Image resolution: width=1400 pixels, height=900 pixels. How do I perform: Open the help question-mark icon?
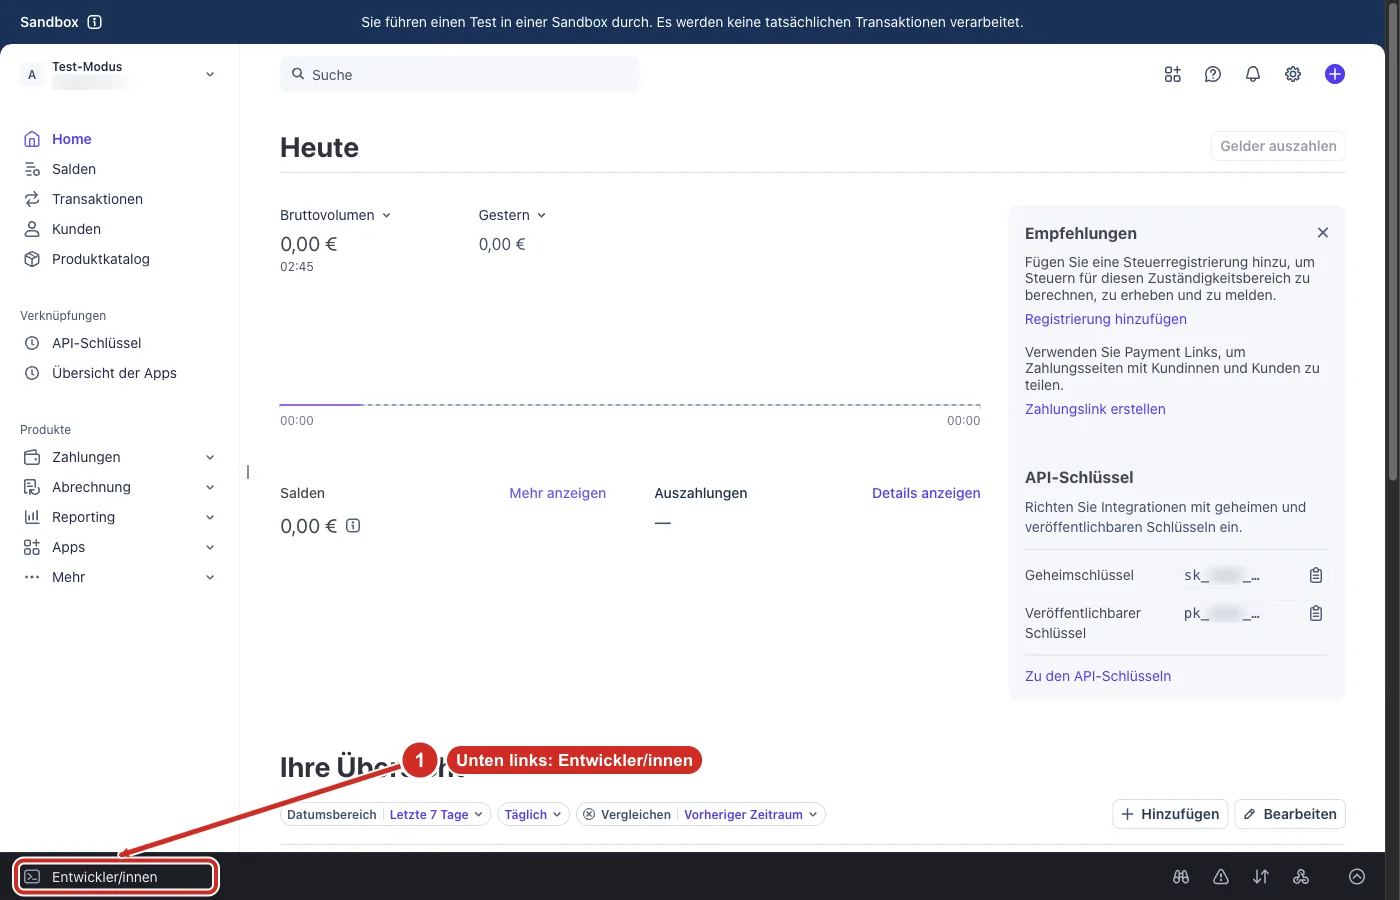click(x=1213, y=74)
